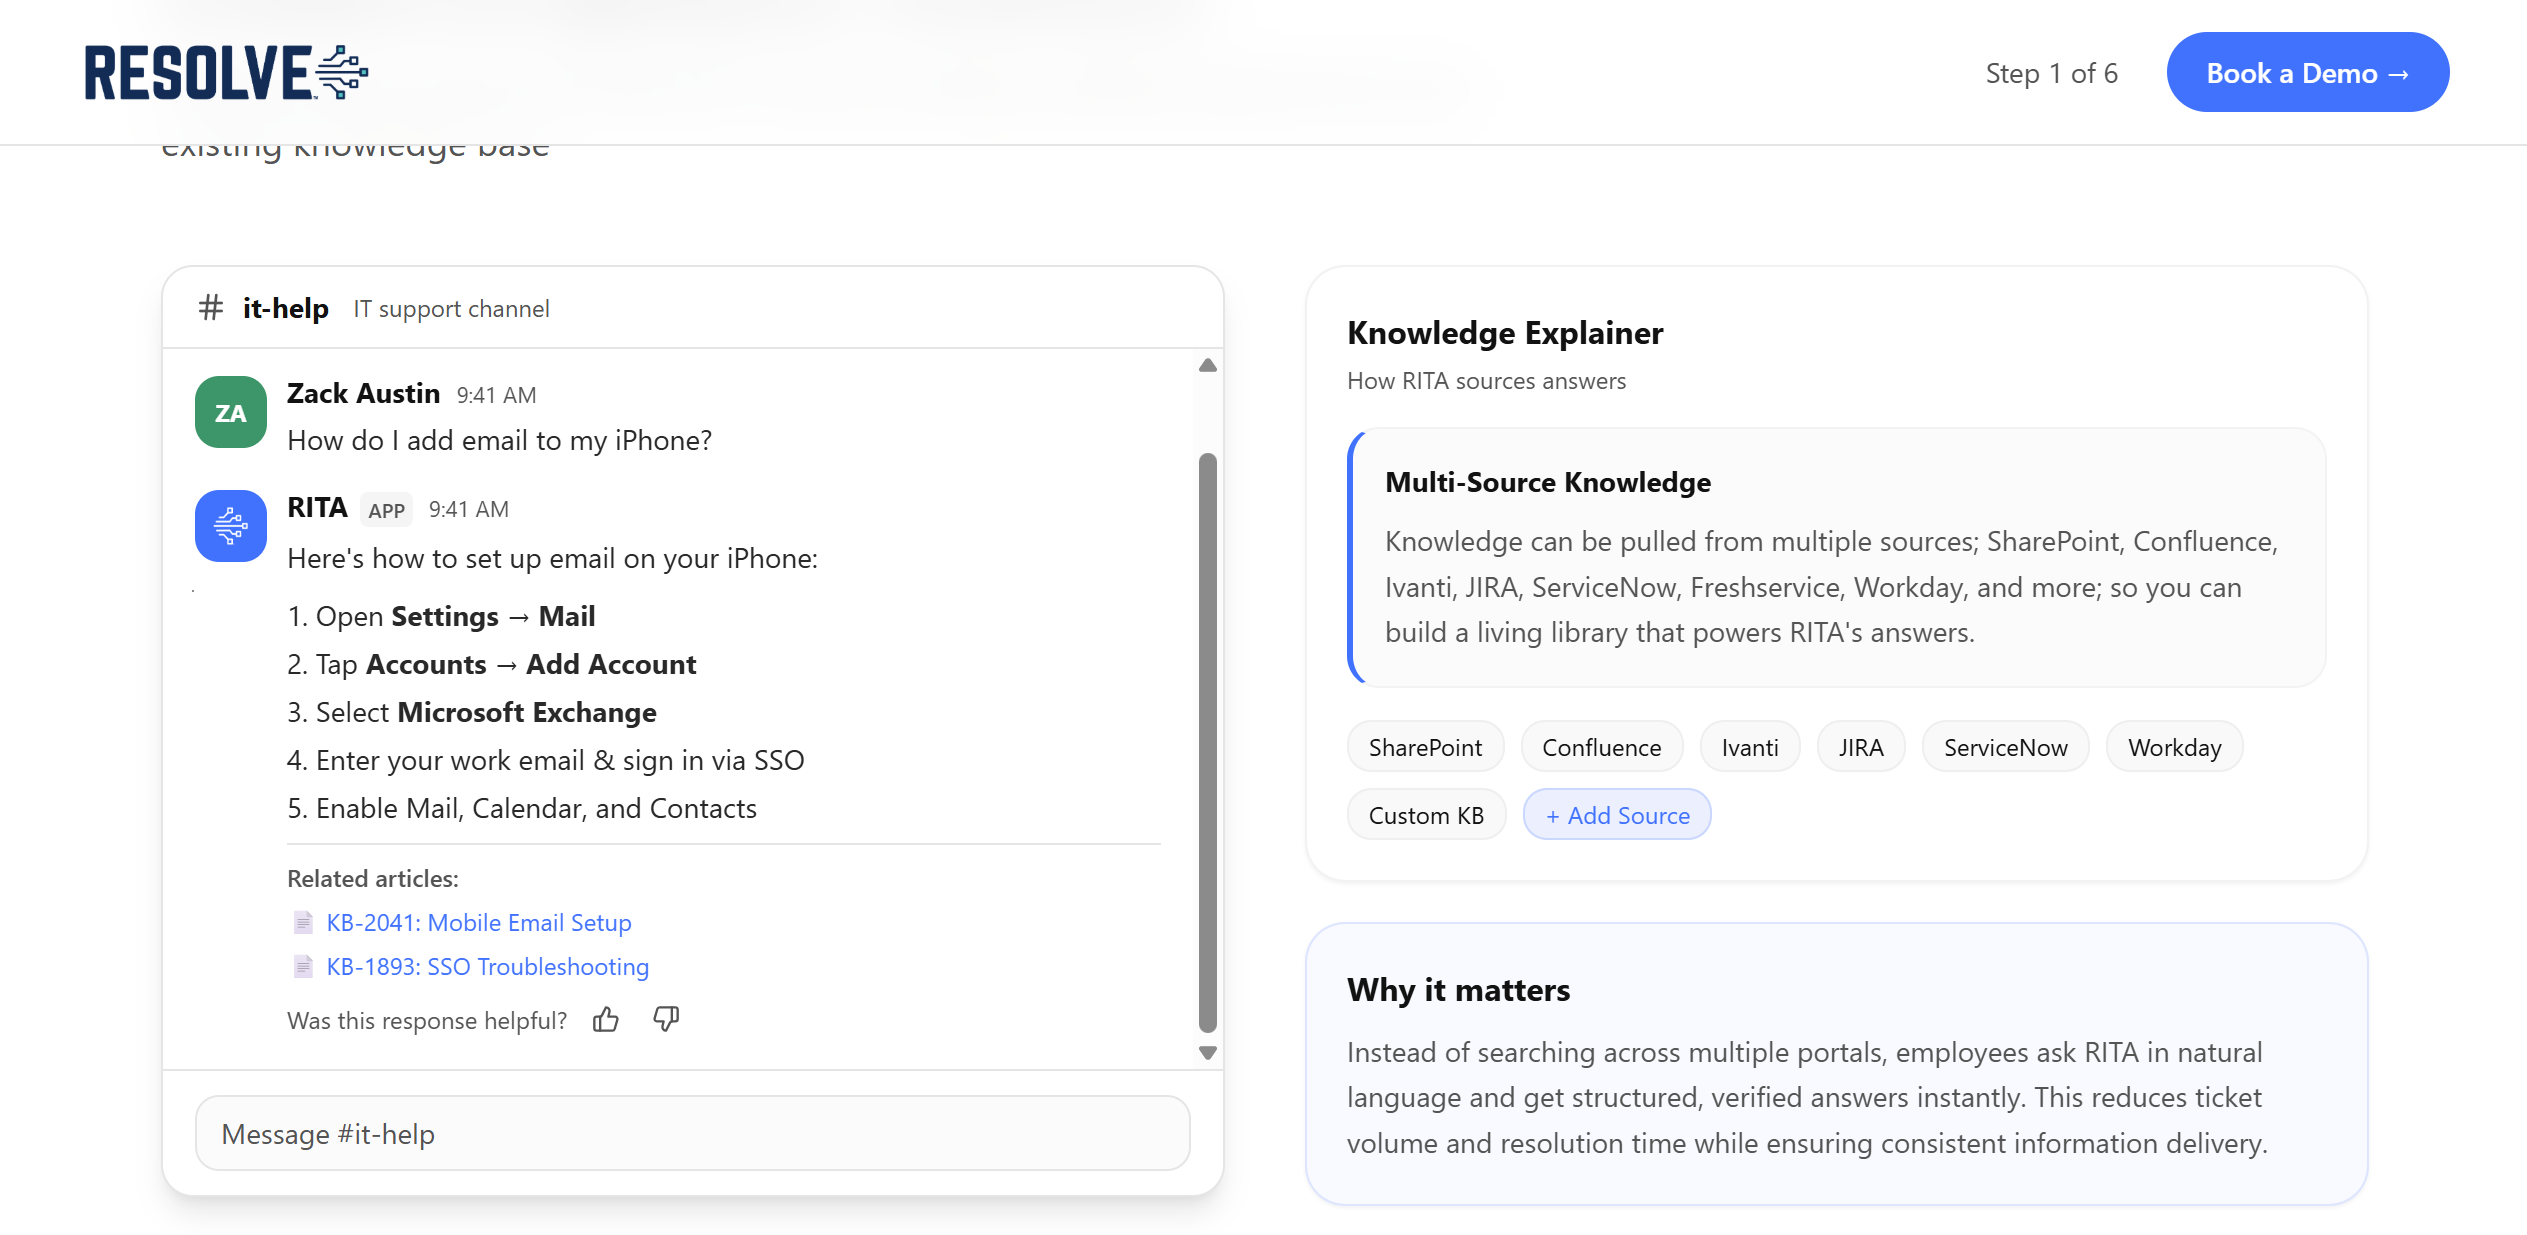Click the thumbs down feedback icon
Viewport: 2527px width, 1235px height.
(x=666, y=1020)
